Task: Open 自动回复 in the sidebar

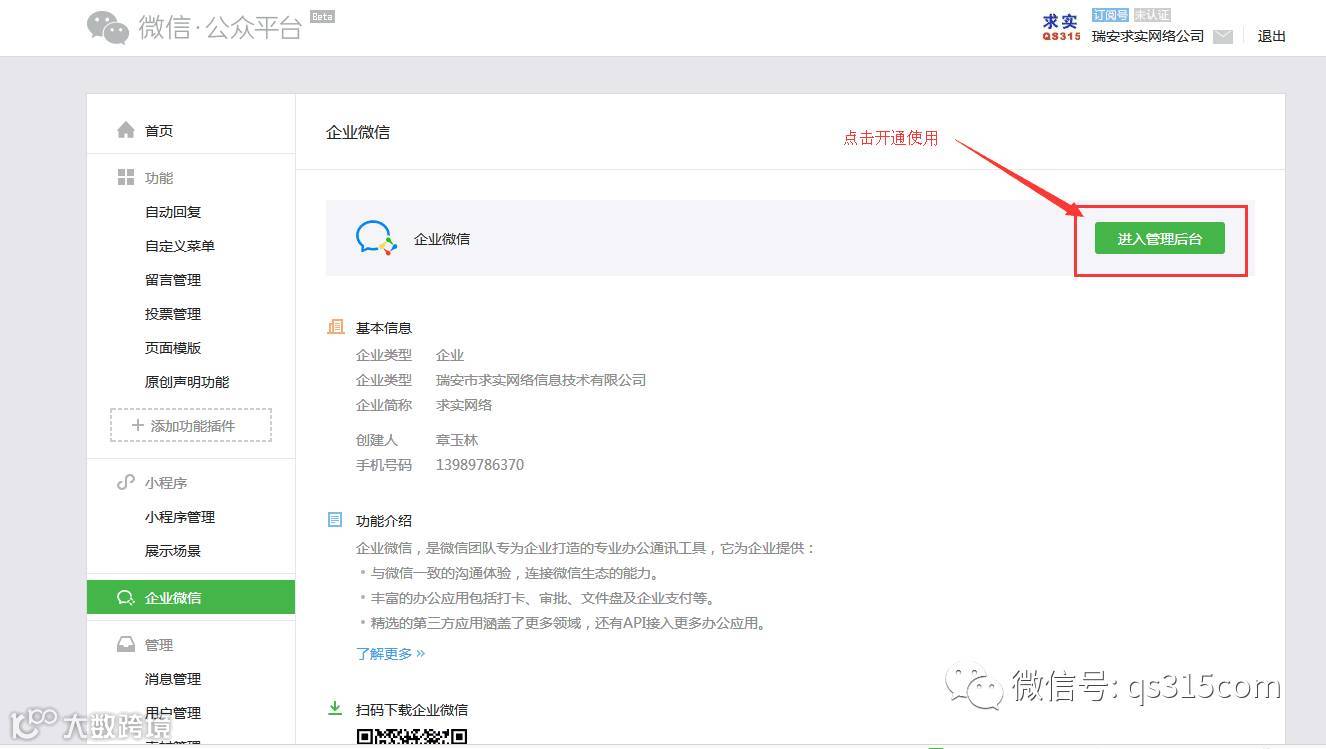Action: point(173,212)
